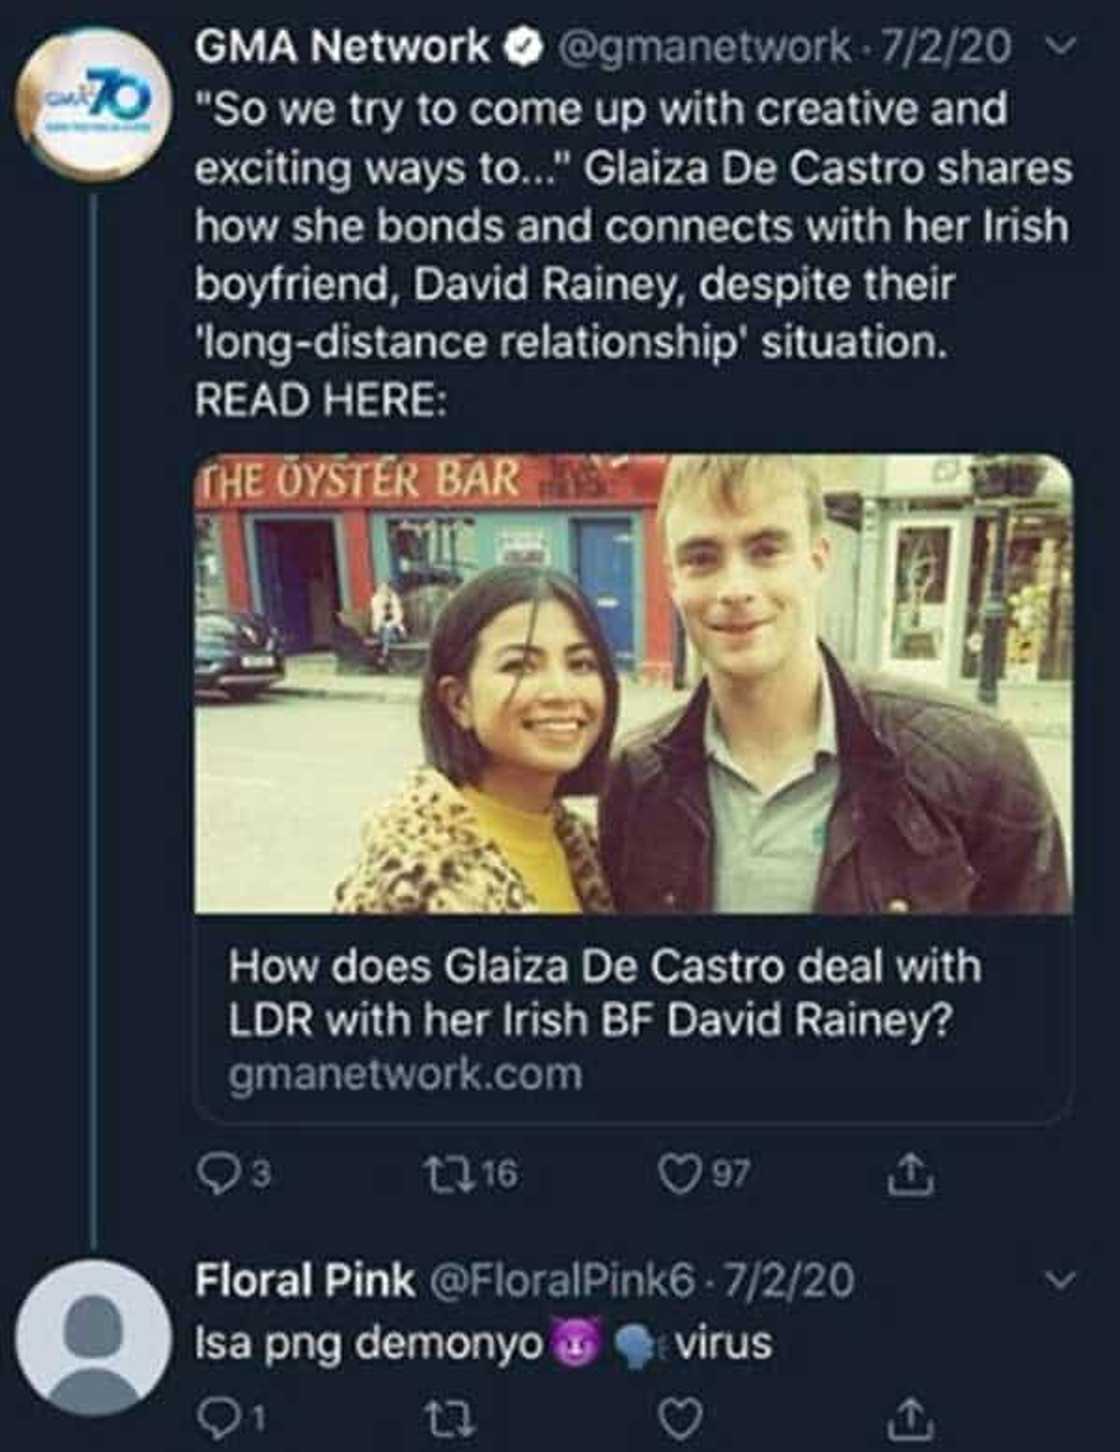
Task: Expand Floral Pink reply options chevron
Action: pos(1064,1280)
